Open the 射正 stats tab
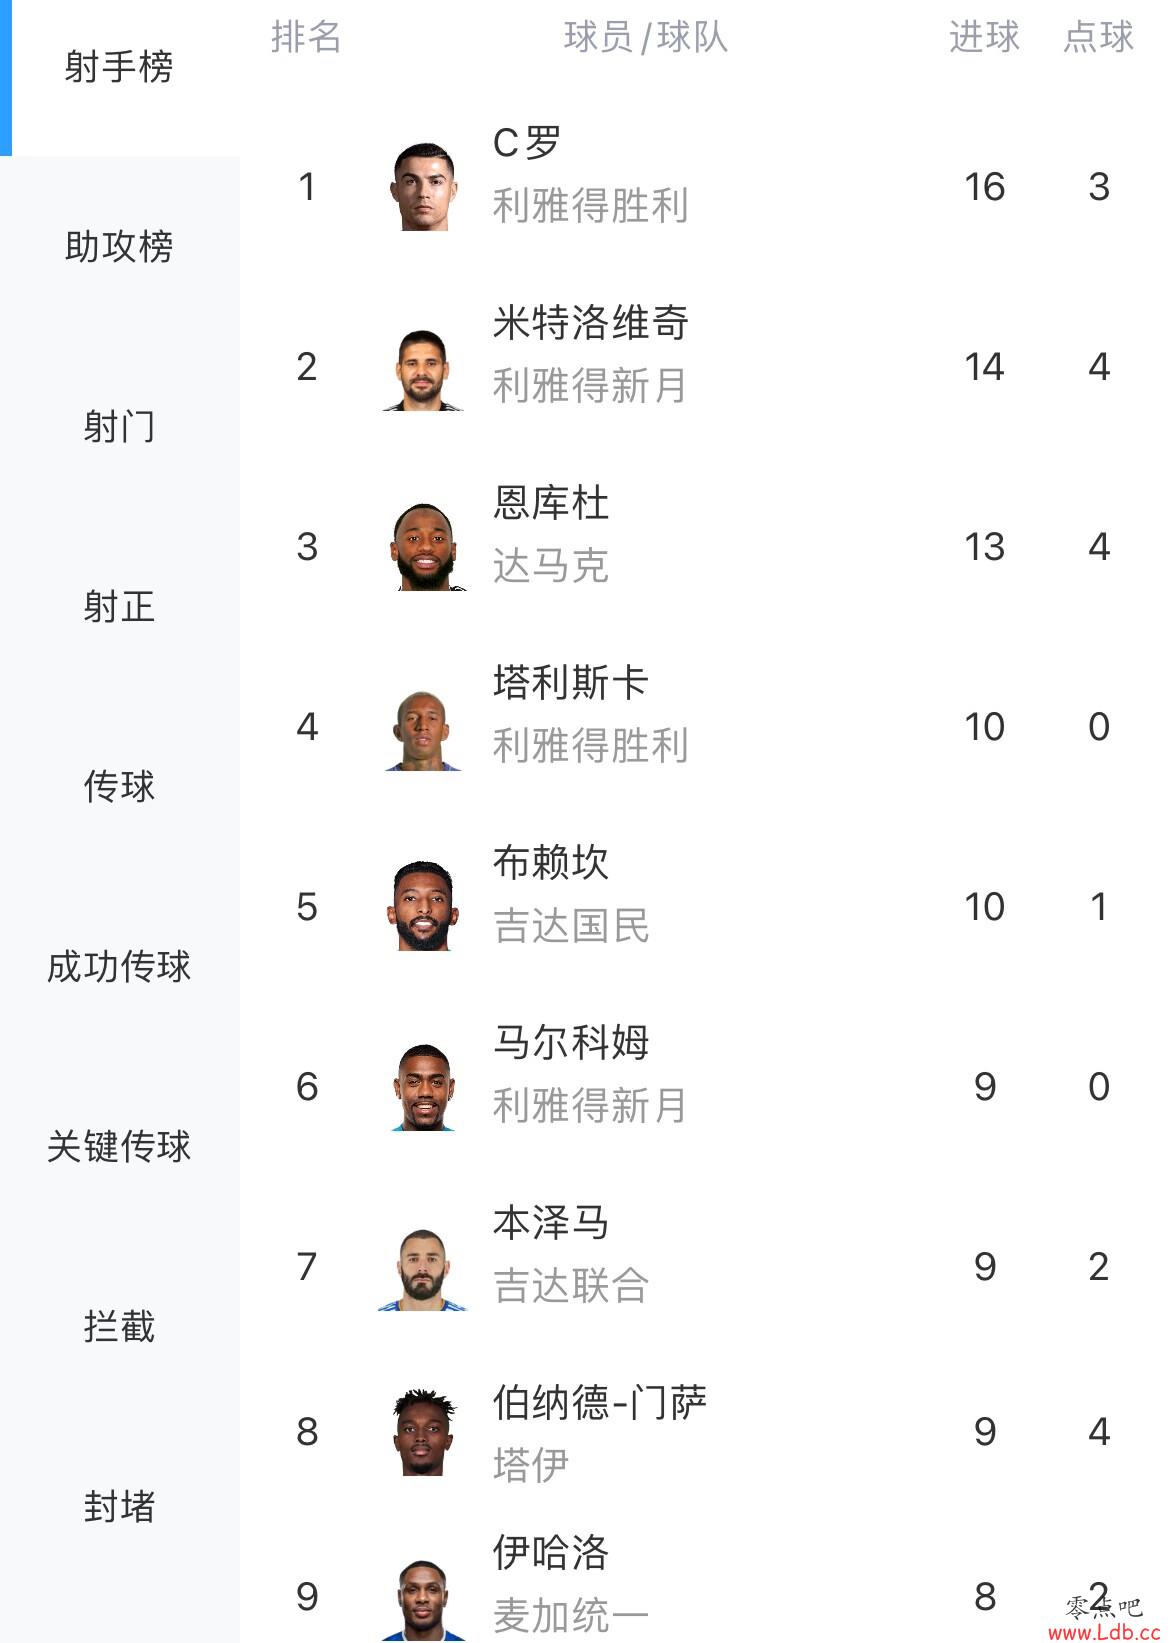Screen dimensions: 1170x1643 tap(119, 606)
